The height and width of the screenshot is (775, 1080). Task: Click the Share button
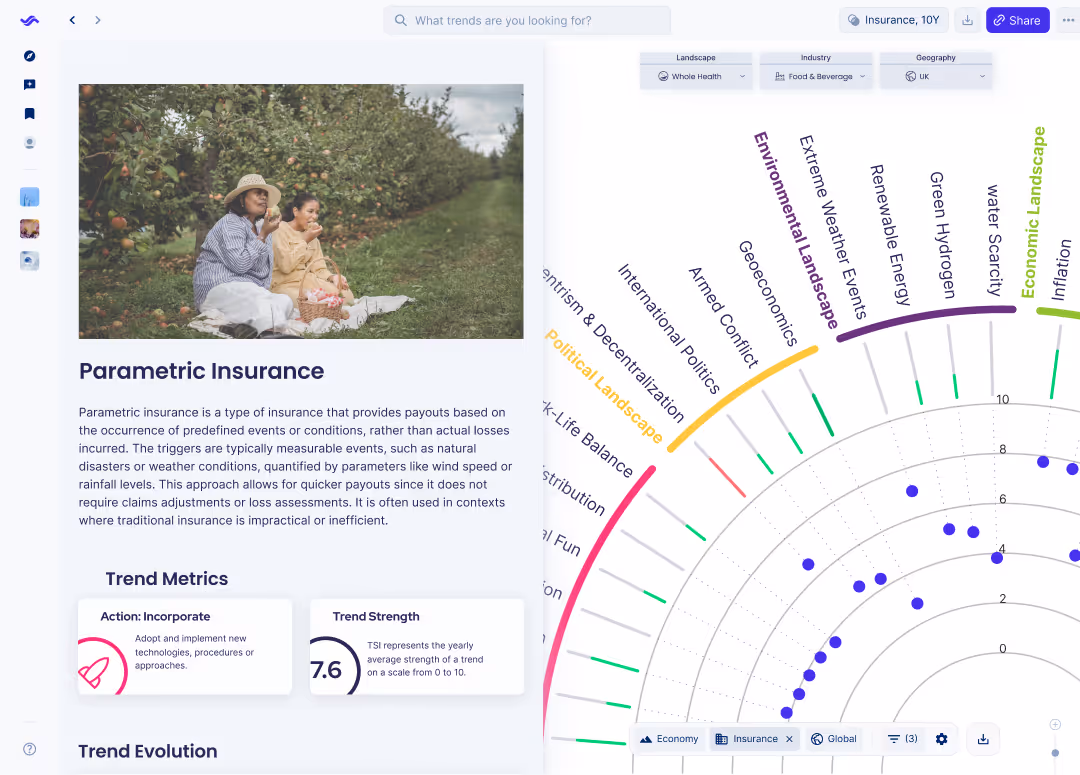point(1017,20)
